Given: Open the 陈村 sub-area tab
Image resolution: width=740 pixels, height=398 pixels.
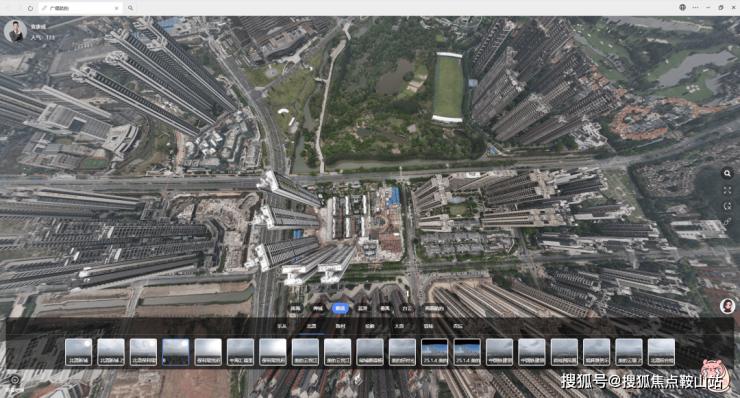Looking at the screenshot, I should [x=340, y=326].
